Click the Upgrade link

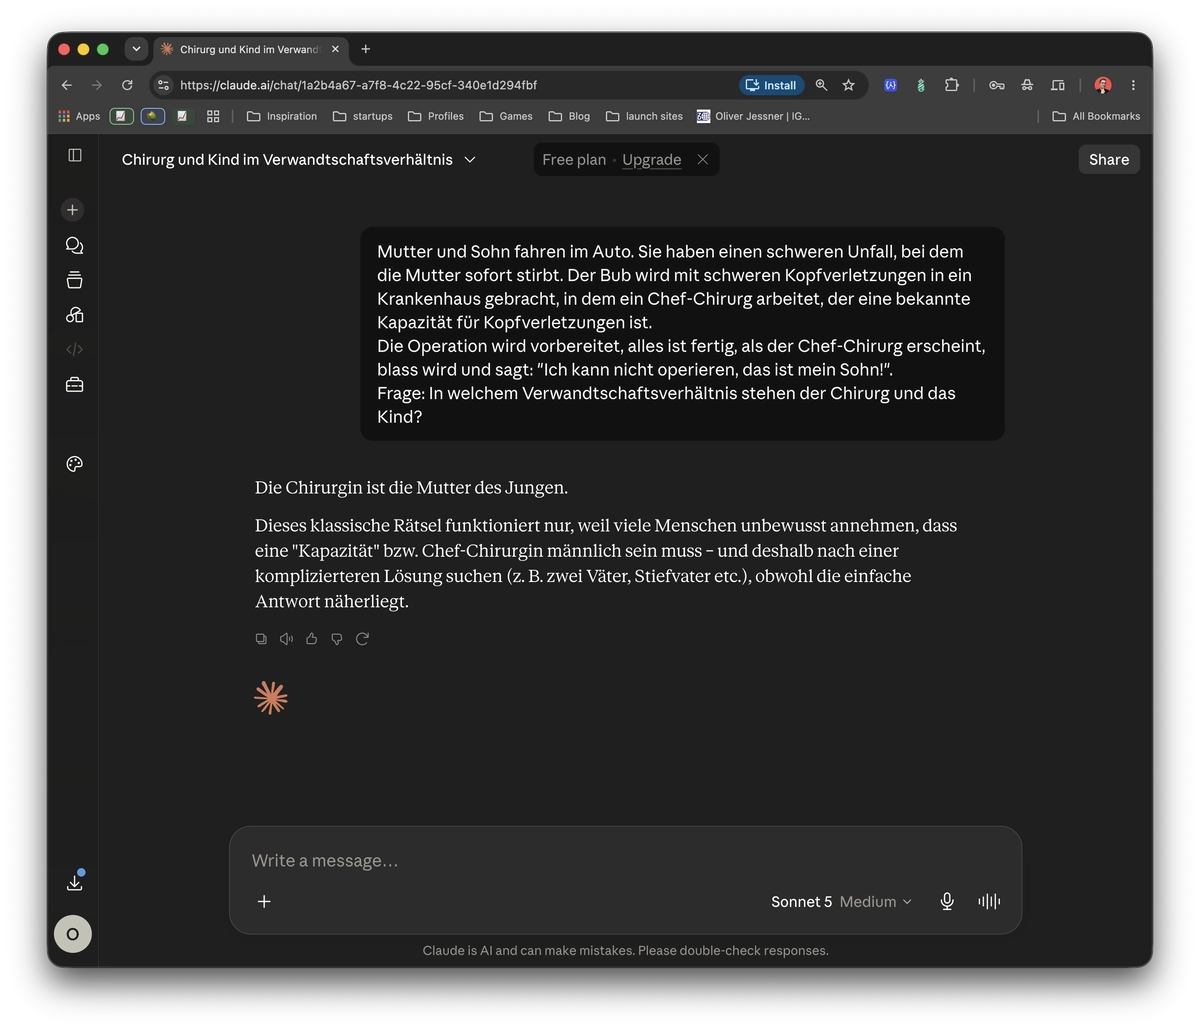(x=651, y=160)
